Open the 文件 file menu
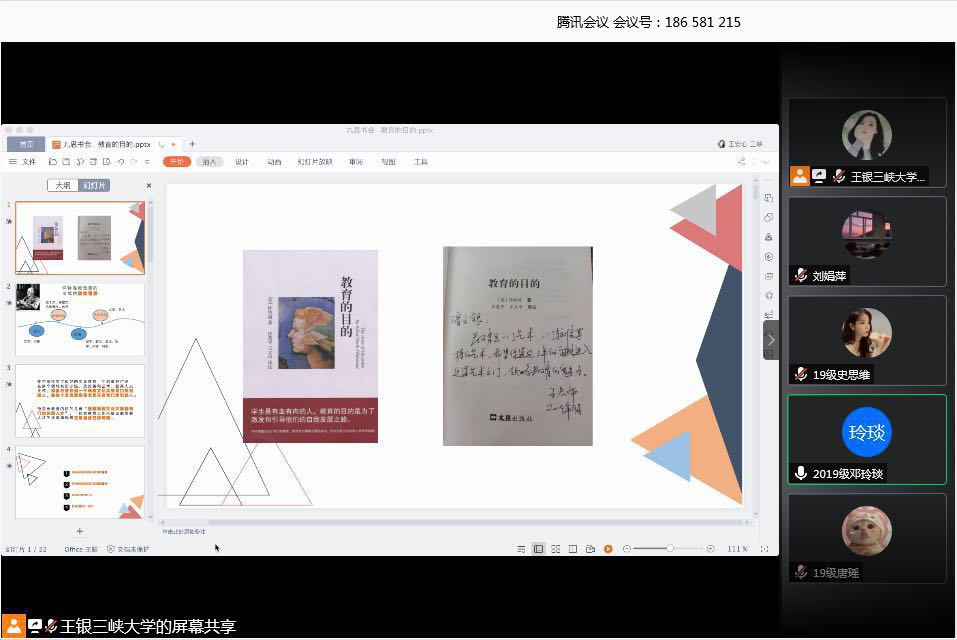The image size is (957, 640). click(24, 161)
